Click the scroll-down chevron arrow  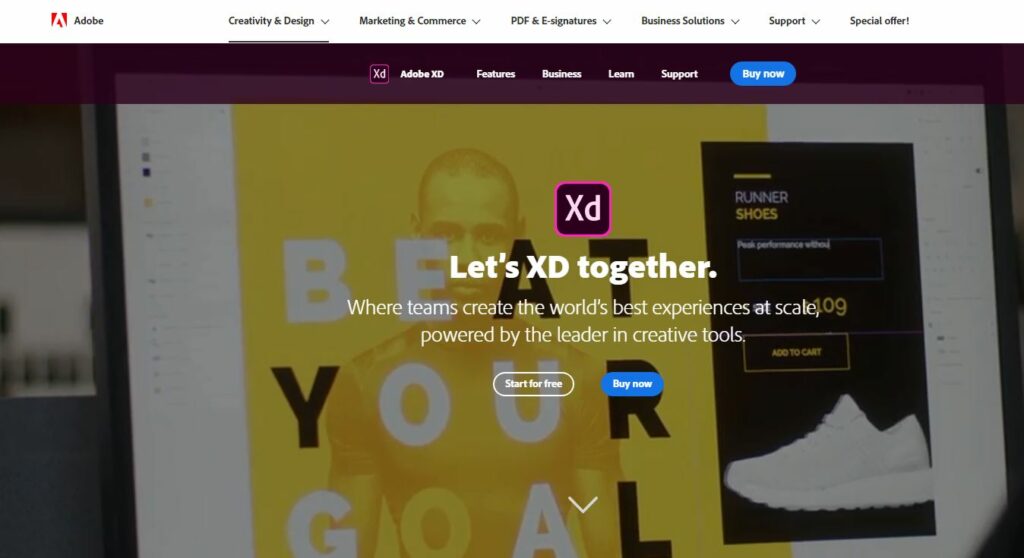(x=583, y=504)
